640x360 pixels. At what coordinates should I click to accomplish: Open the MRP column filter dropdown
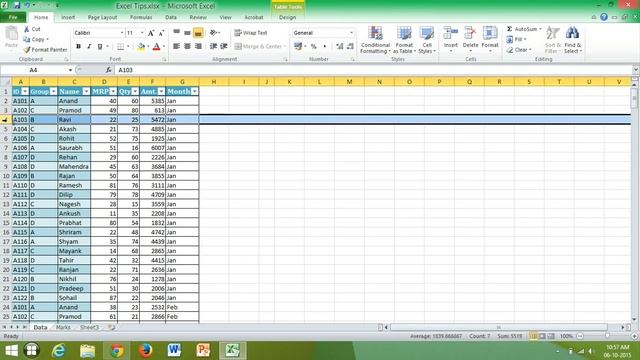tap(113, 91)
